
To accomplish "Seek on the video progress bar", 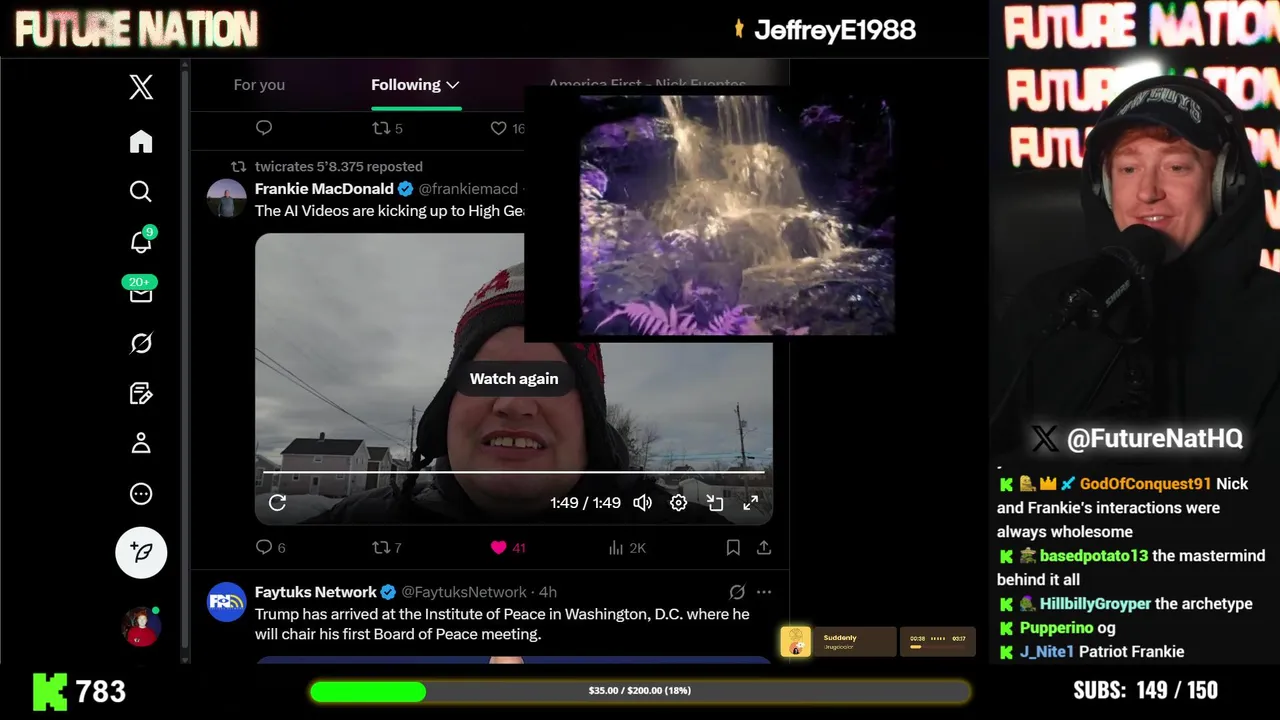I will coord(514,471).
